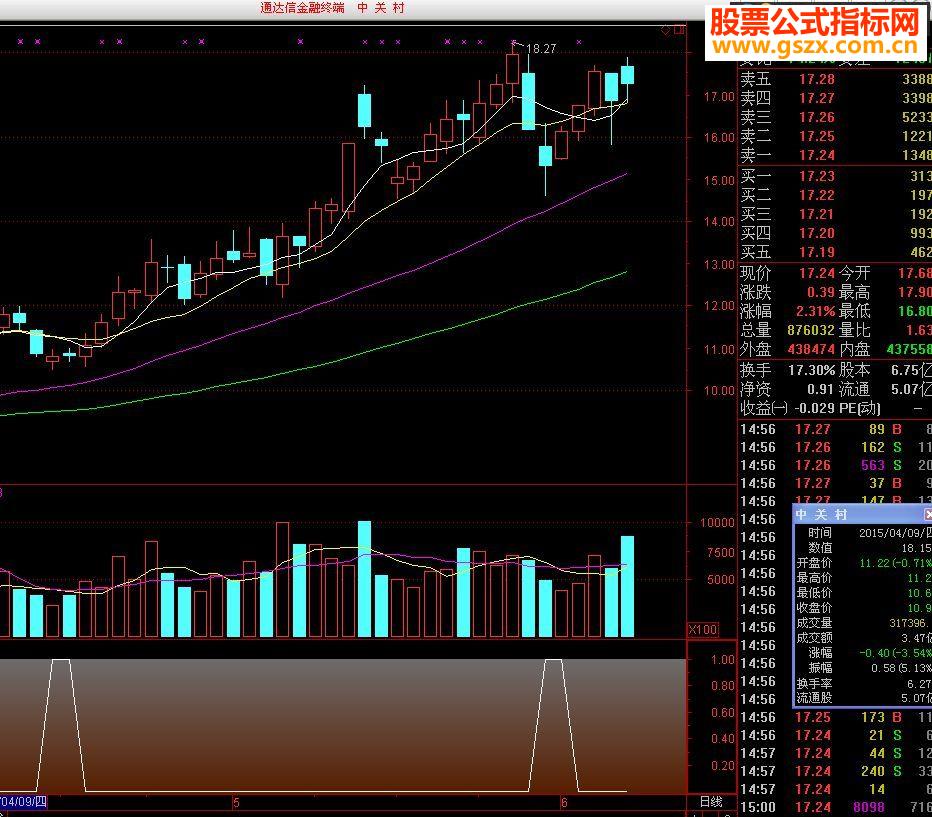Screen dimensions: 932x817
Task: Click the 10000 volume axis label
Action: click(717, 523)
